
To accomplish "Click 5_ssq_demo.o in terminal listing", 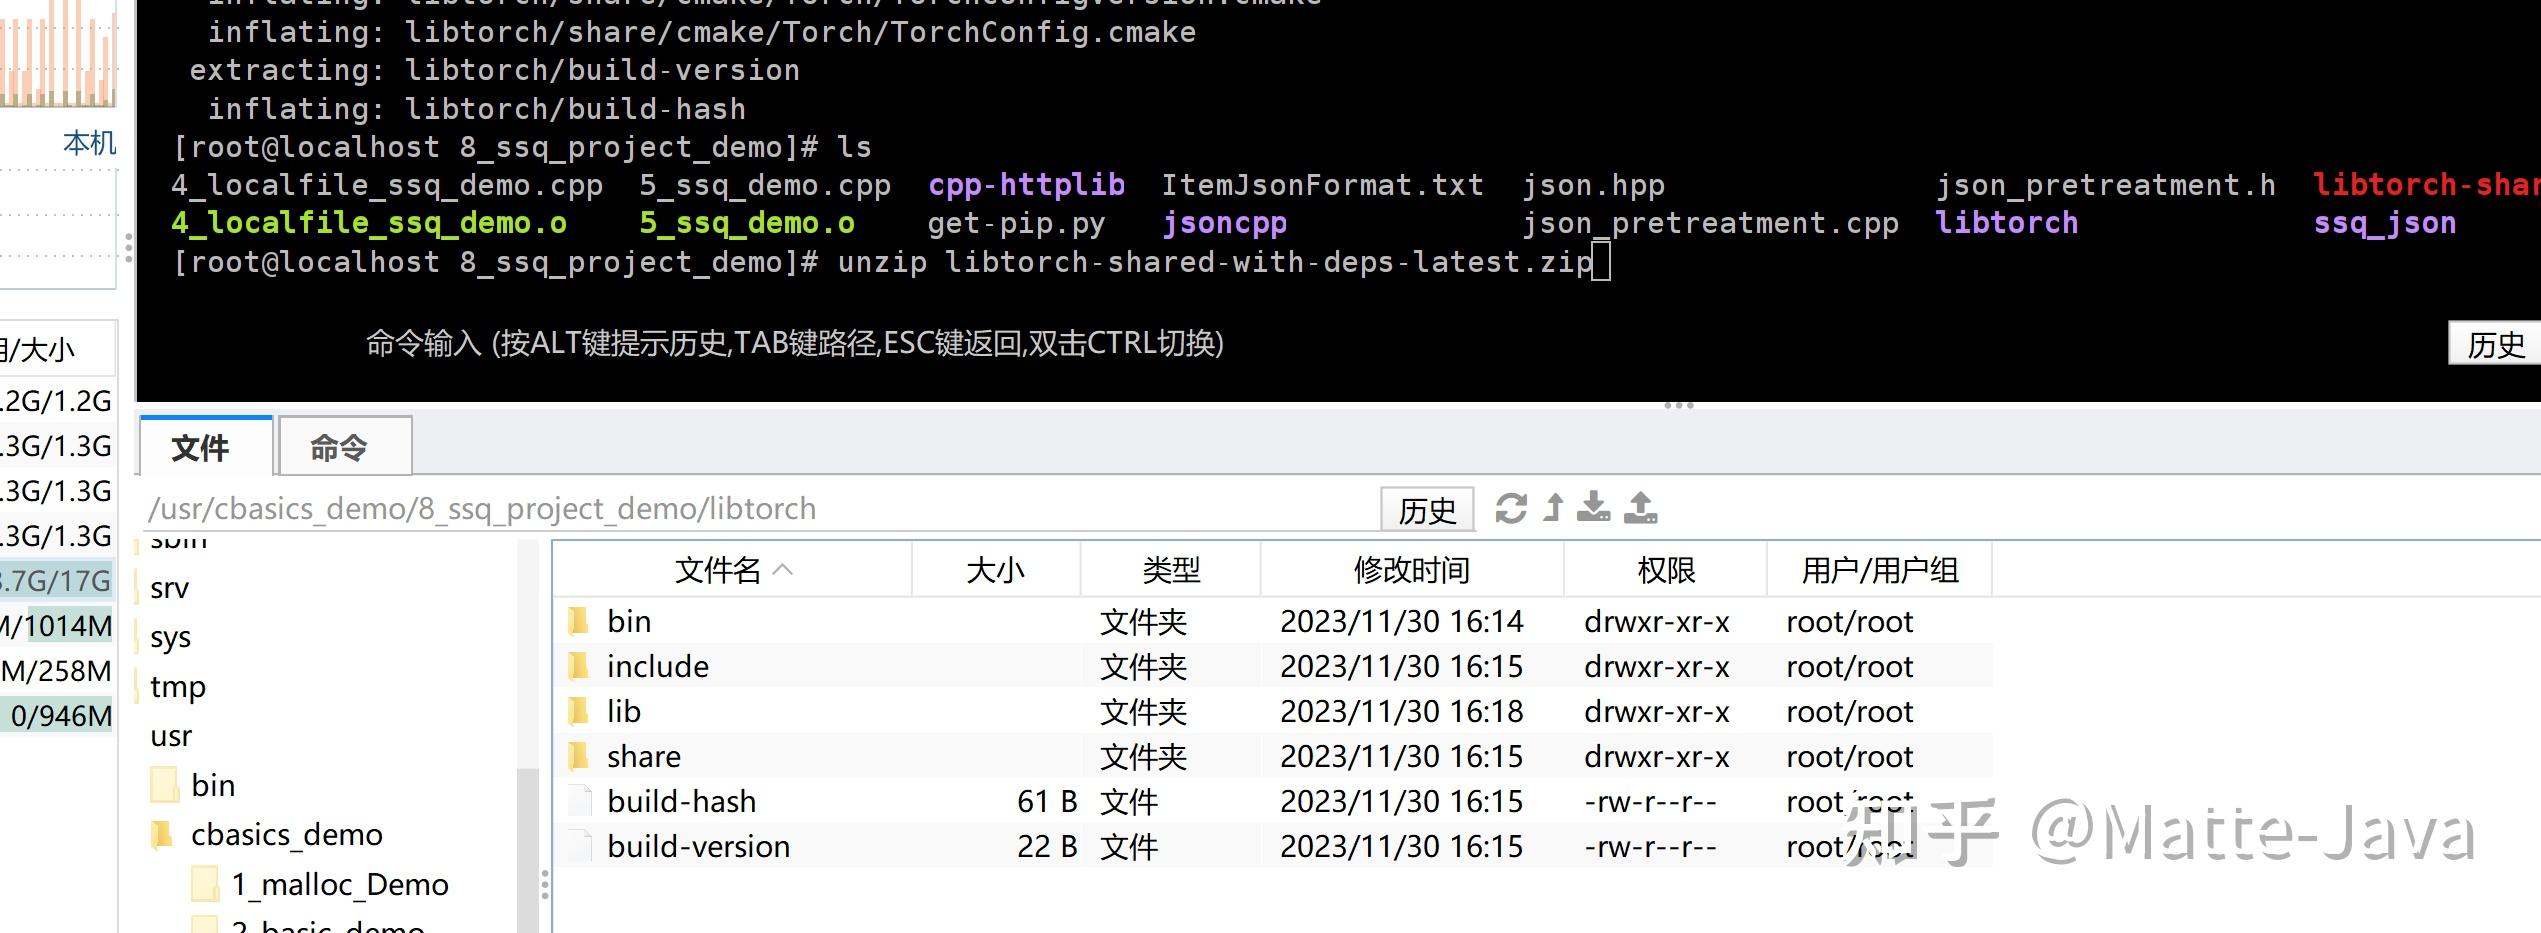I will 747,223.
